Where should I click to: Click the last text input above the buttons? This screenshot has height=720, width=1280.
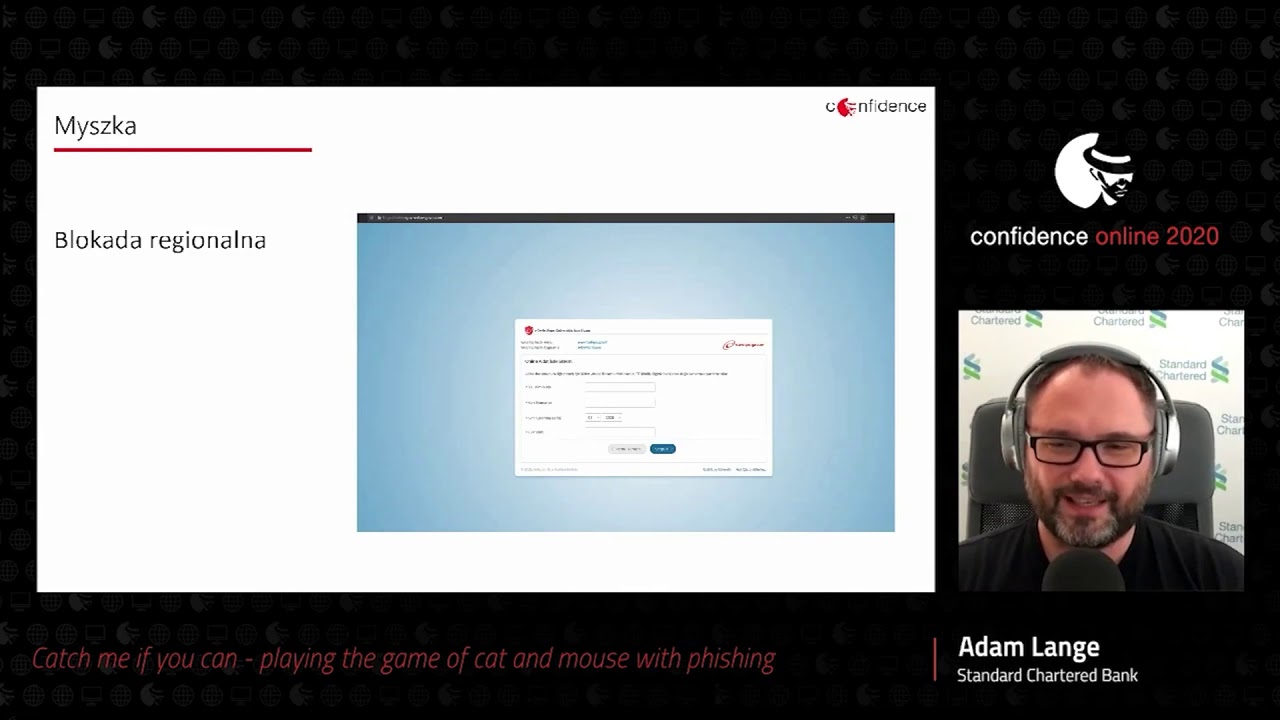620,432
